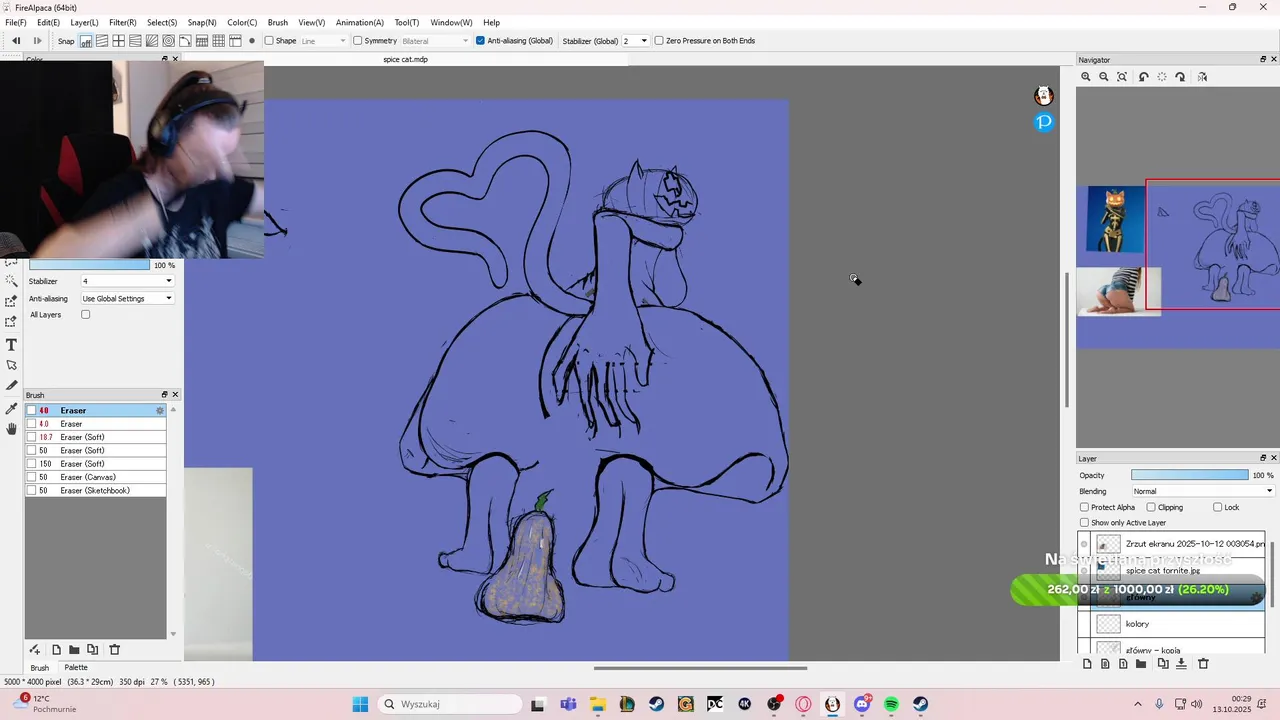Switch to the Palette tab
Viewport: 1280px width, 720px height.
coord(76,668)
